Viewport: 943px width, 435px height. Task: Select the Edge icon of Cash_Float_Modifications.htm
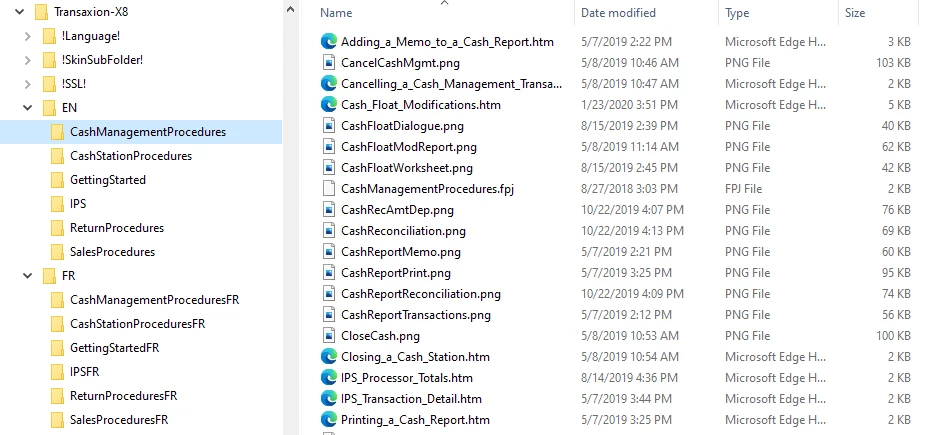pos(328,105)
